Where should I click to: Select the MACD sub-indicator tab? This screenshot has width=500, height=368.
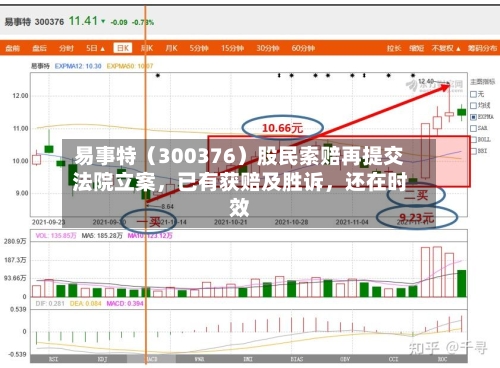[151, 359]
